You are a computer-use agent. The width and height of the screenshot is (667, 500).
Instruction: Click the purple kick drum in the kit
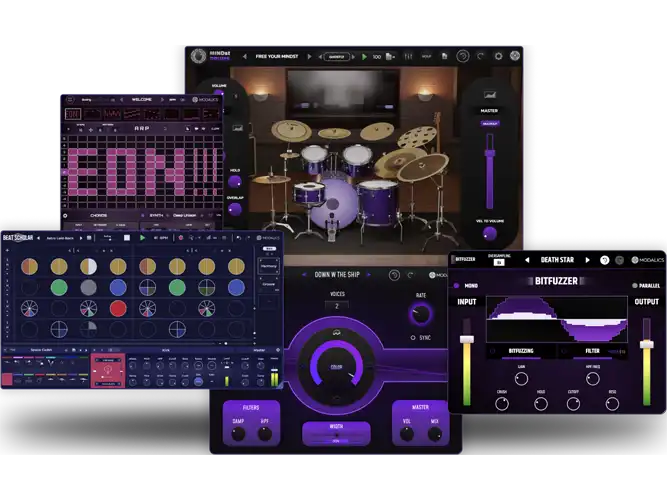[x=334, y=203]
